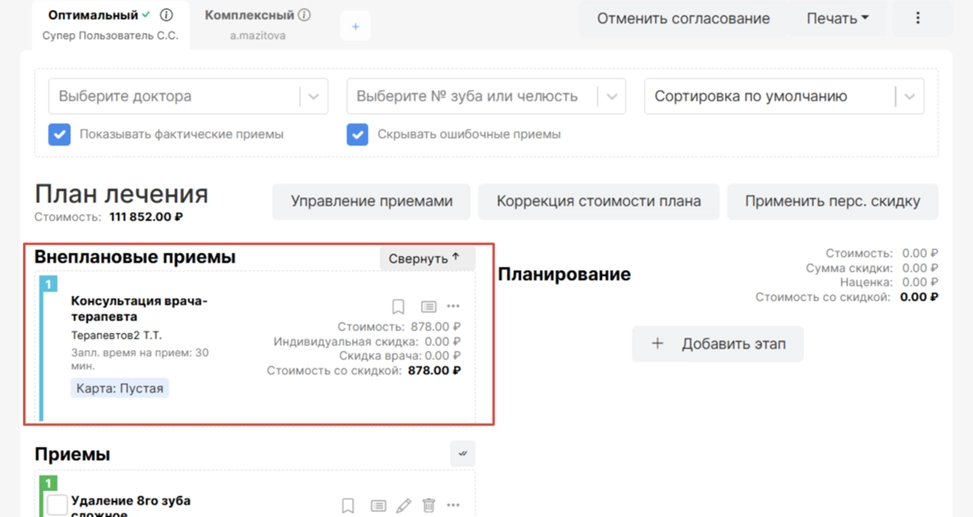Uncheck Скрывать ошибочные приемы
Screen dimensions: 973x517
[x=358, y=134]
